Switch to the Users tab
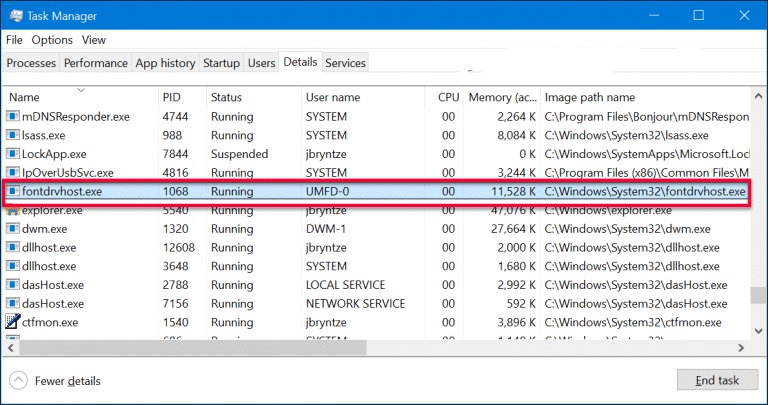The height and width of the screenshot is (405, 768). pyautogui.click(x=261, y=63)
